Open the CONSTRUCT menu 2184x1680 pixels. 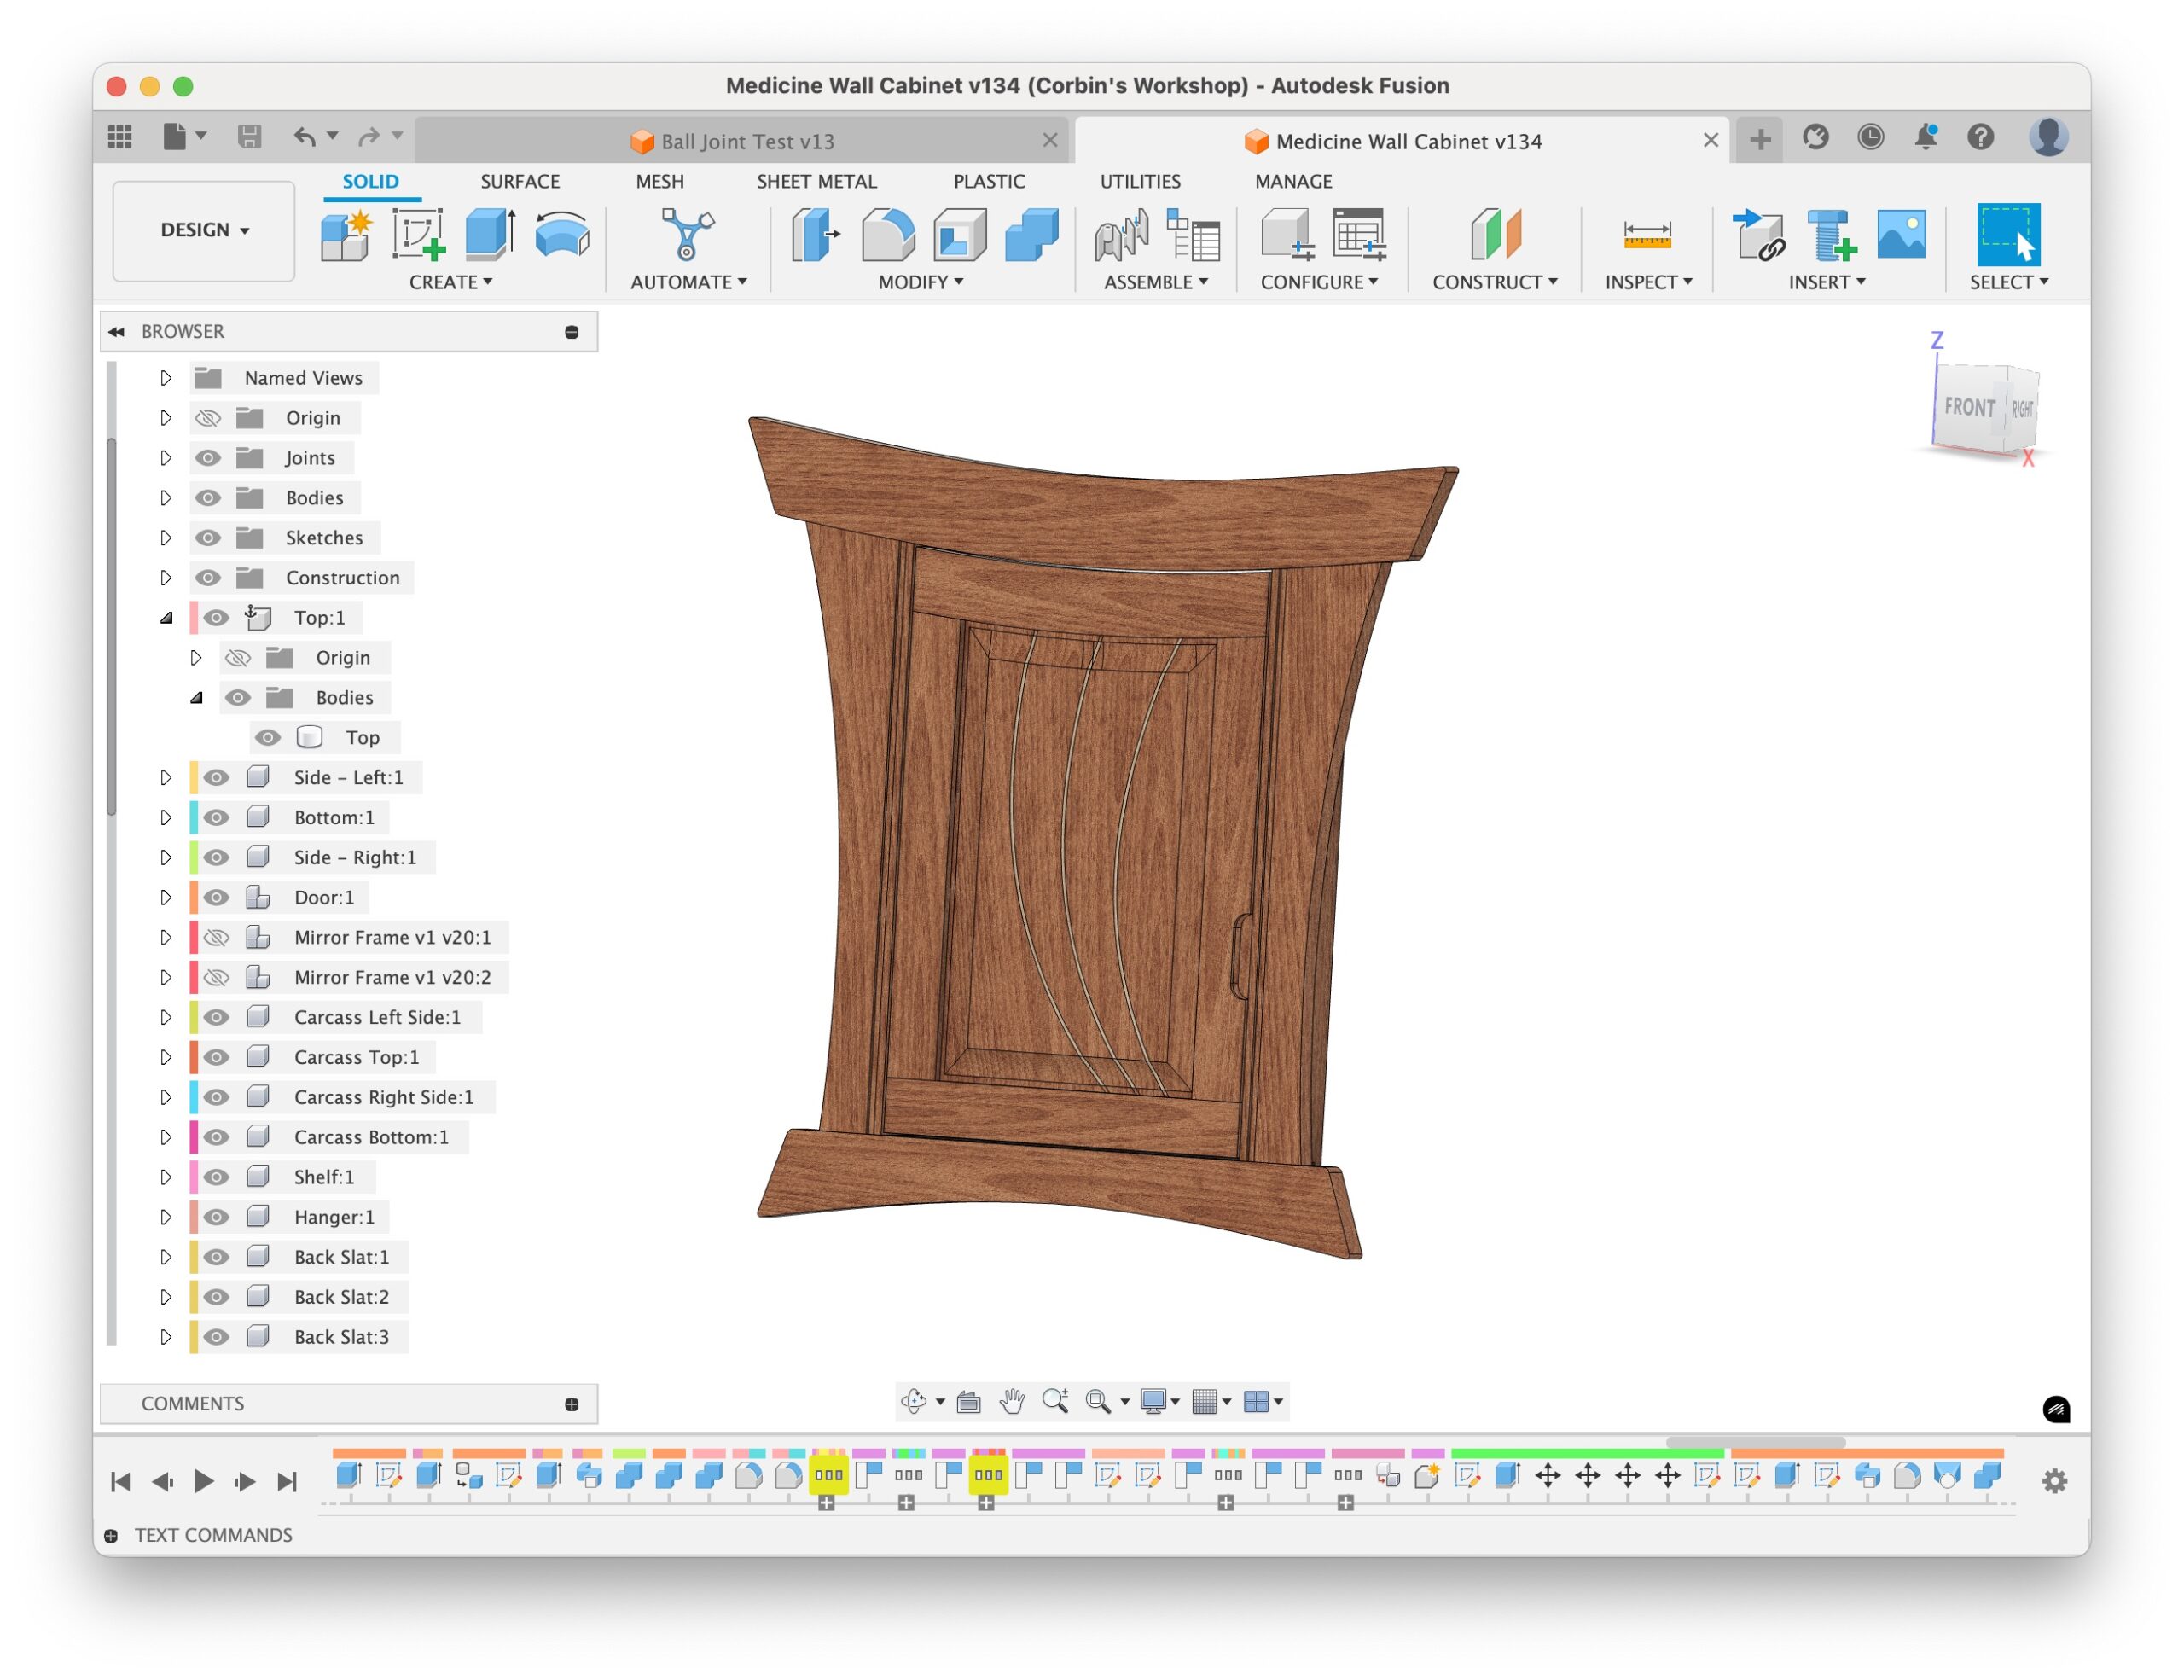coord(1494,282)
